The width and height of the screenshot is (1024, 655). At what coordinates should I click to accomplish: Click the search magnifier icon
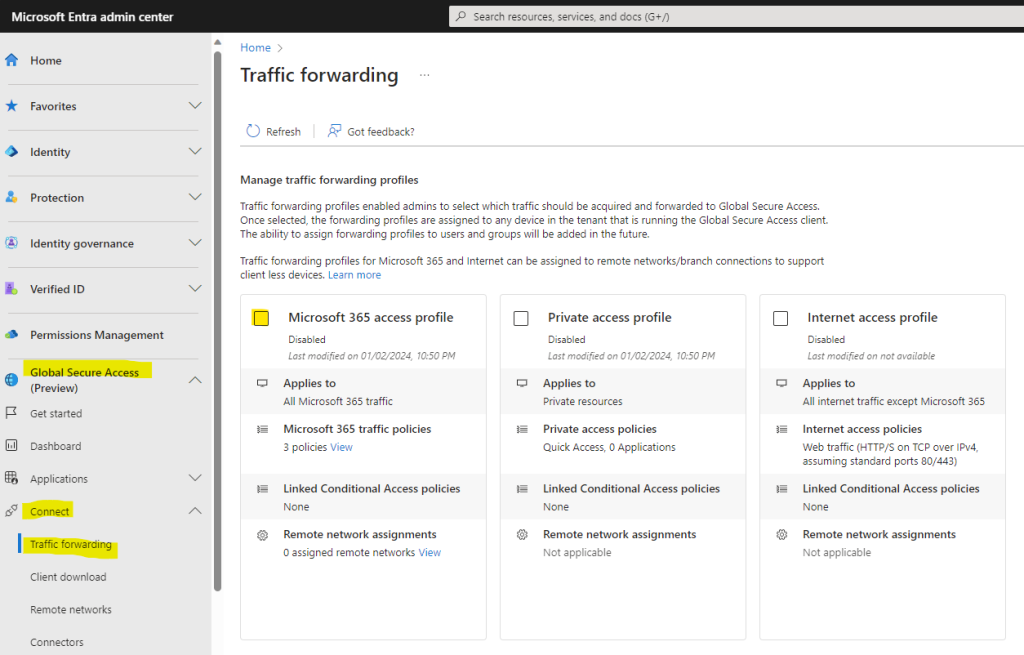[x=461, y=16]
